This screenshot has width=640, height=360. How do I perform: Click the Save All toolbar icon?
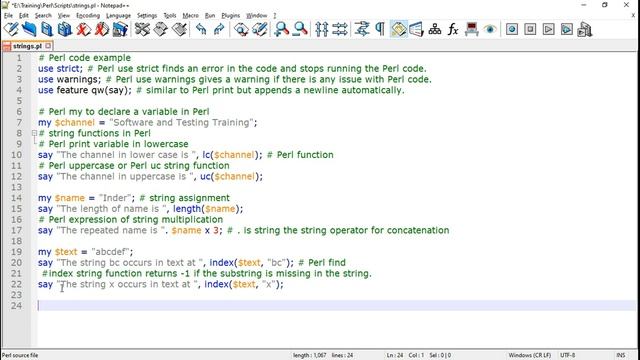pyautogui.click(x=64, y=29)
